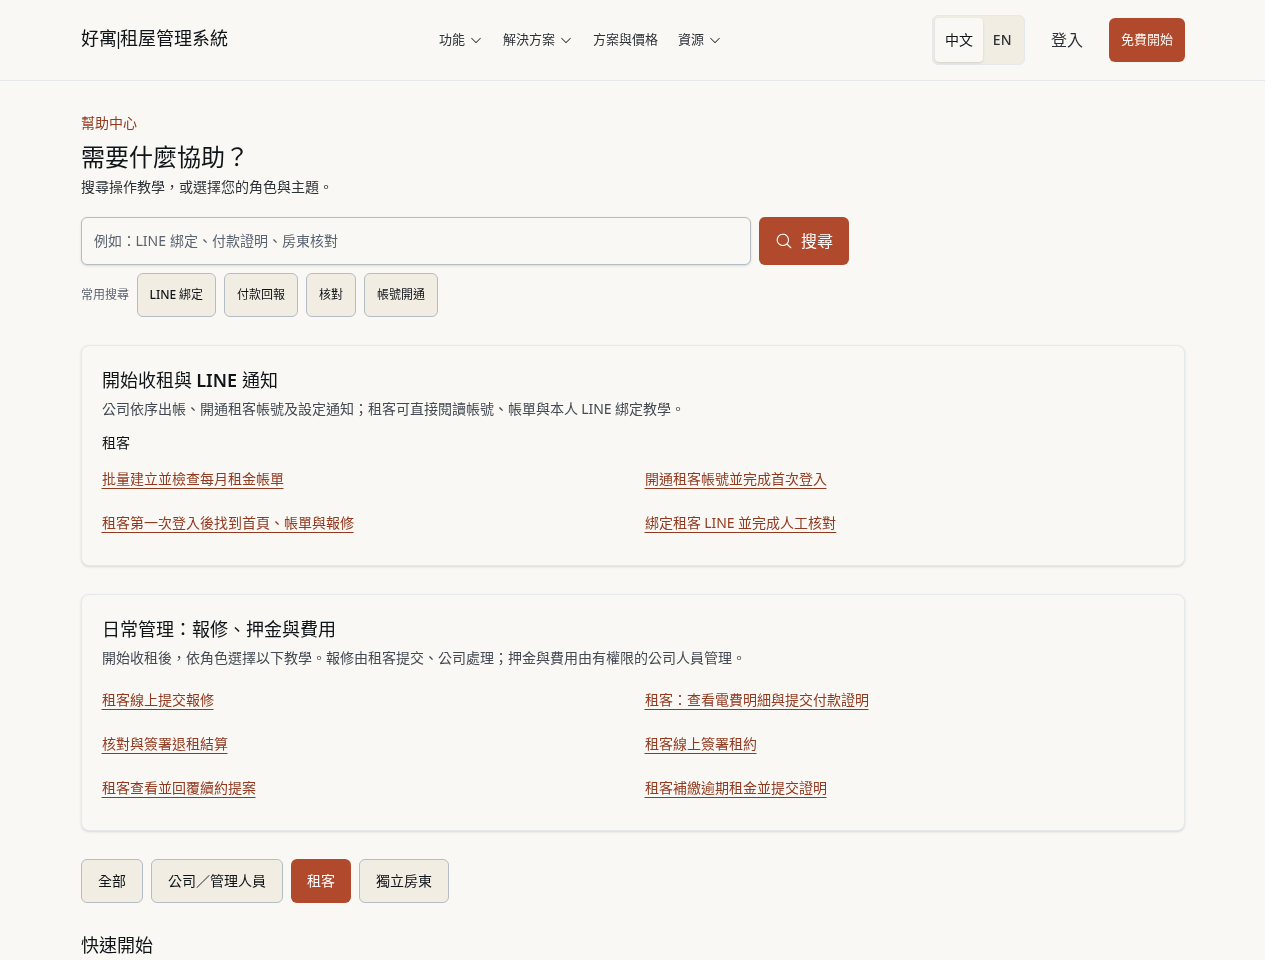Expand the 資源 dropdown
Viewport: 1280px width, 960px height.
(699, 40)
